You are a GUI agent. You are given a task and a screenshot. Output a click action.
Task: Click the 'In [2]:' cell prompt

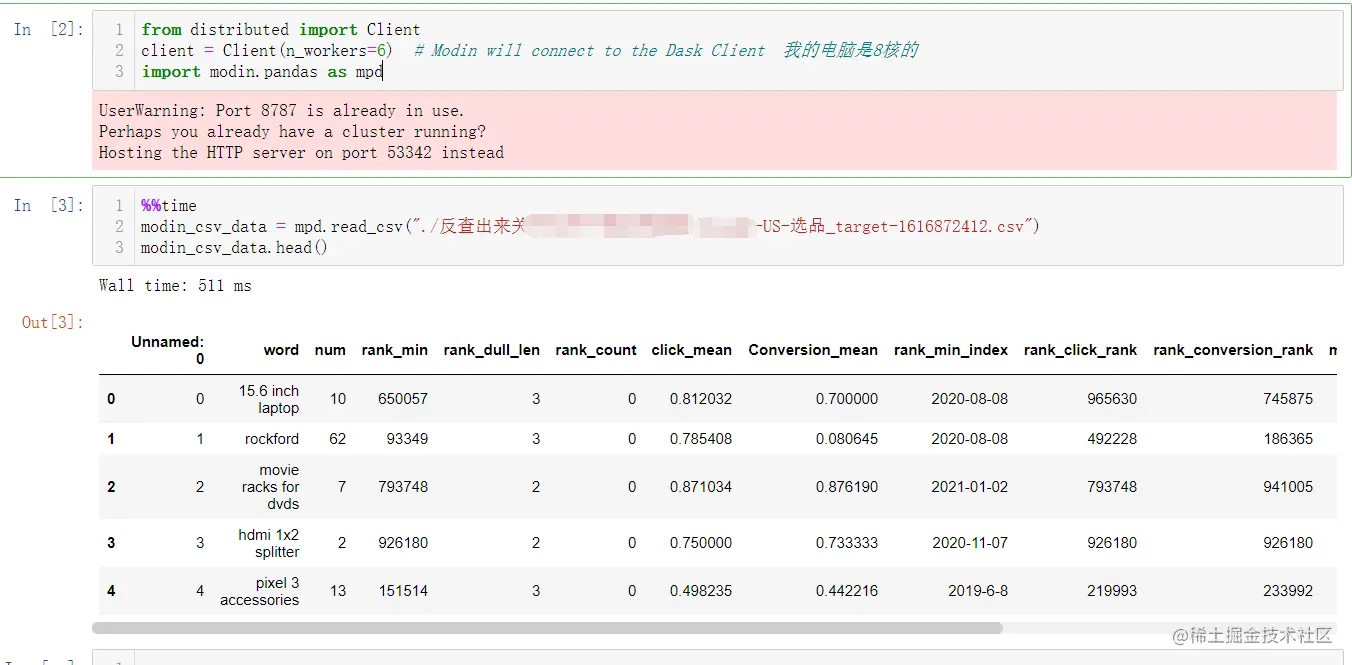(50, 30)
